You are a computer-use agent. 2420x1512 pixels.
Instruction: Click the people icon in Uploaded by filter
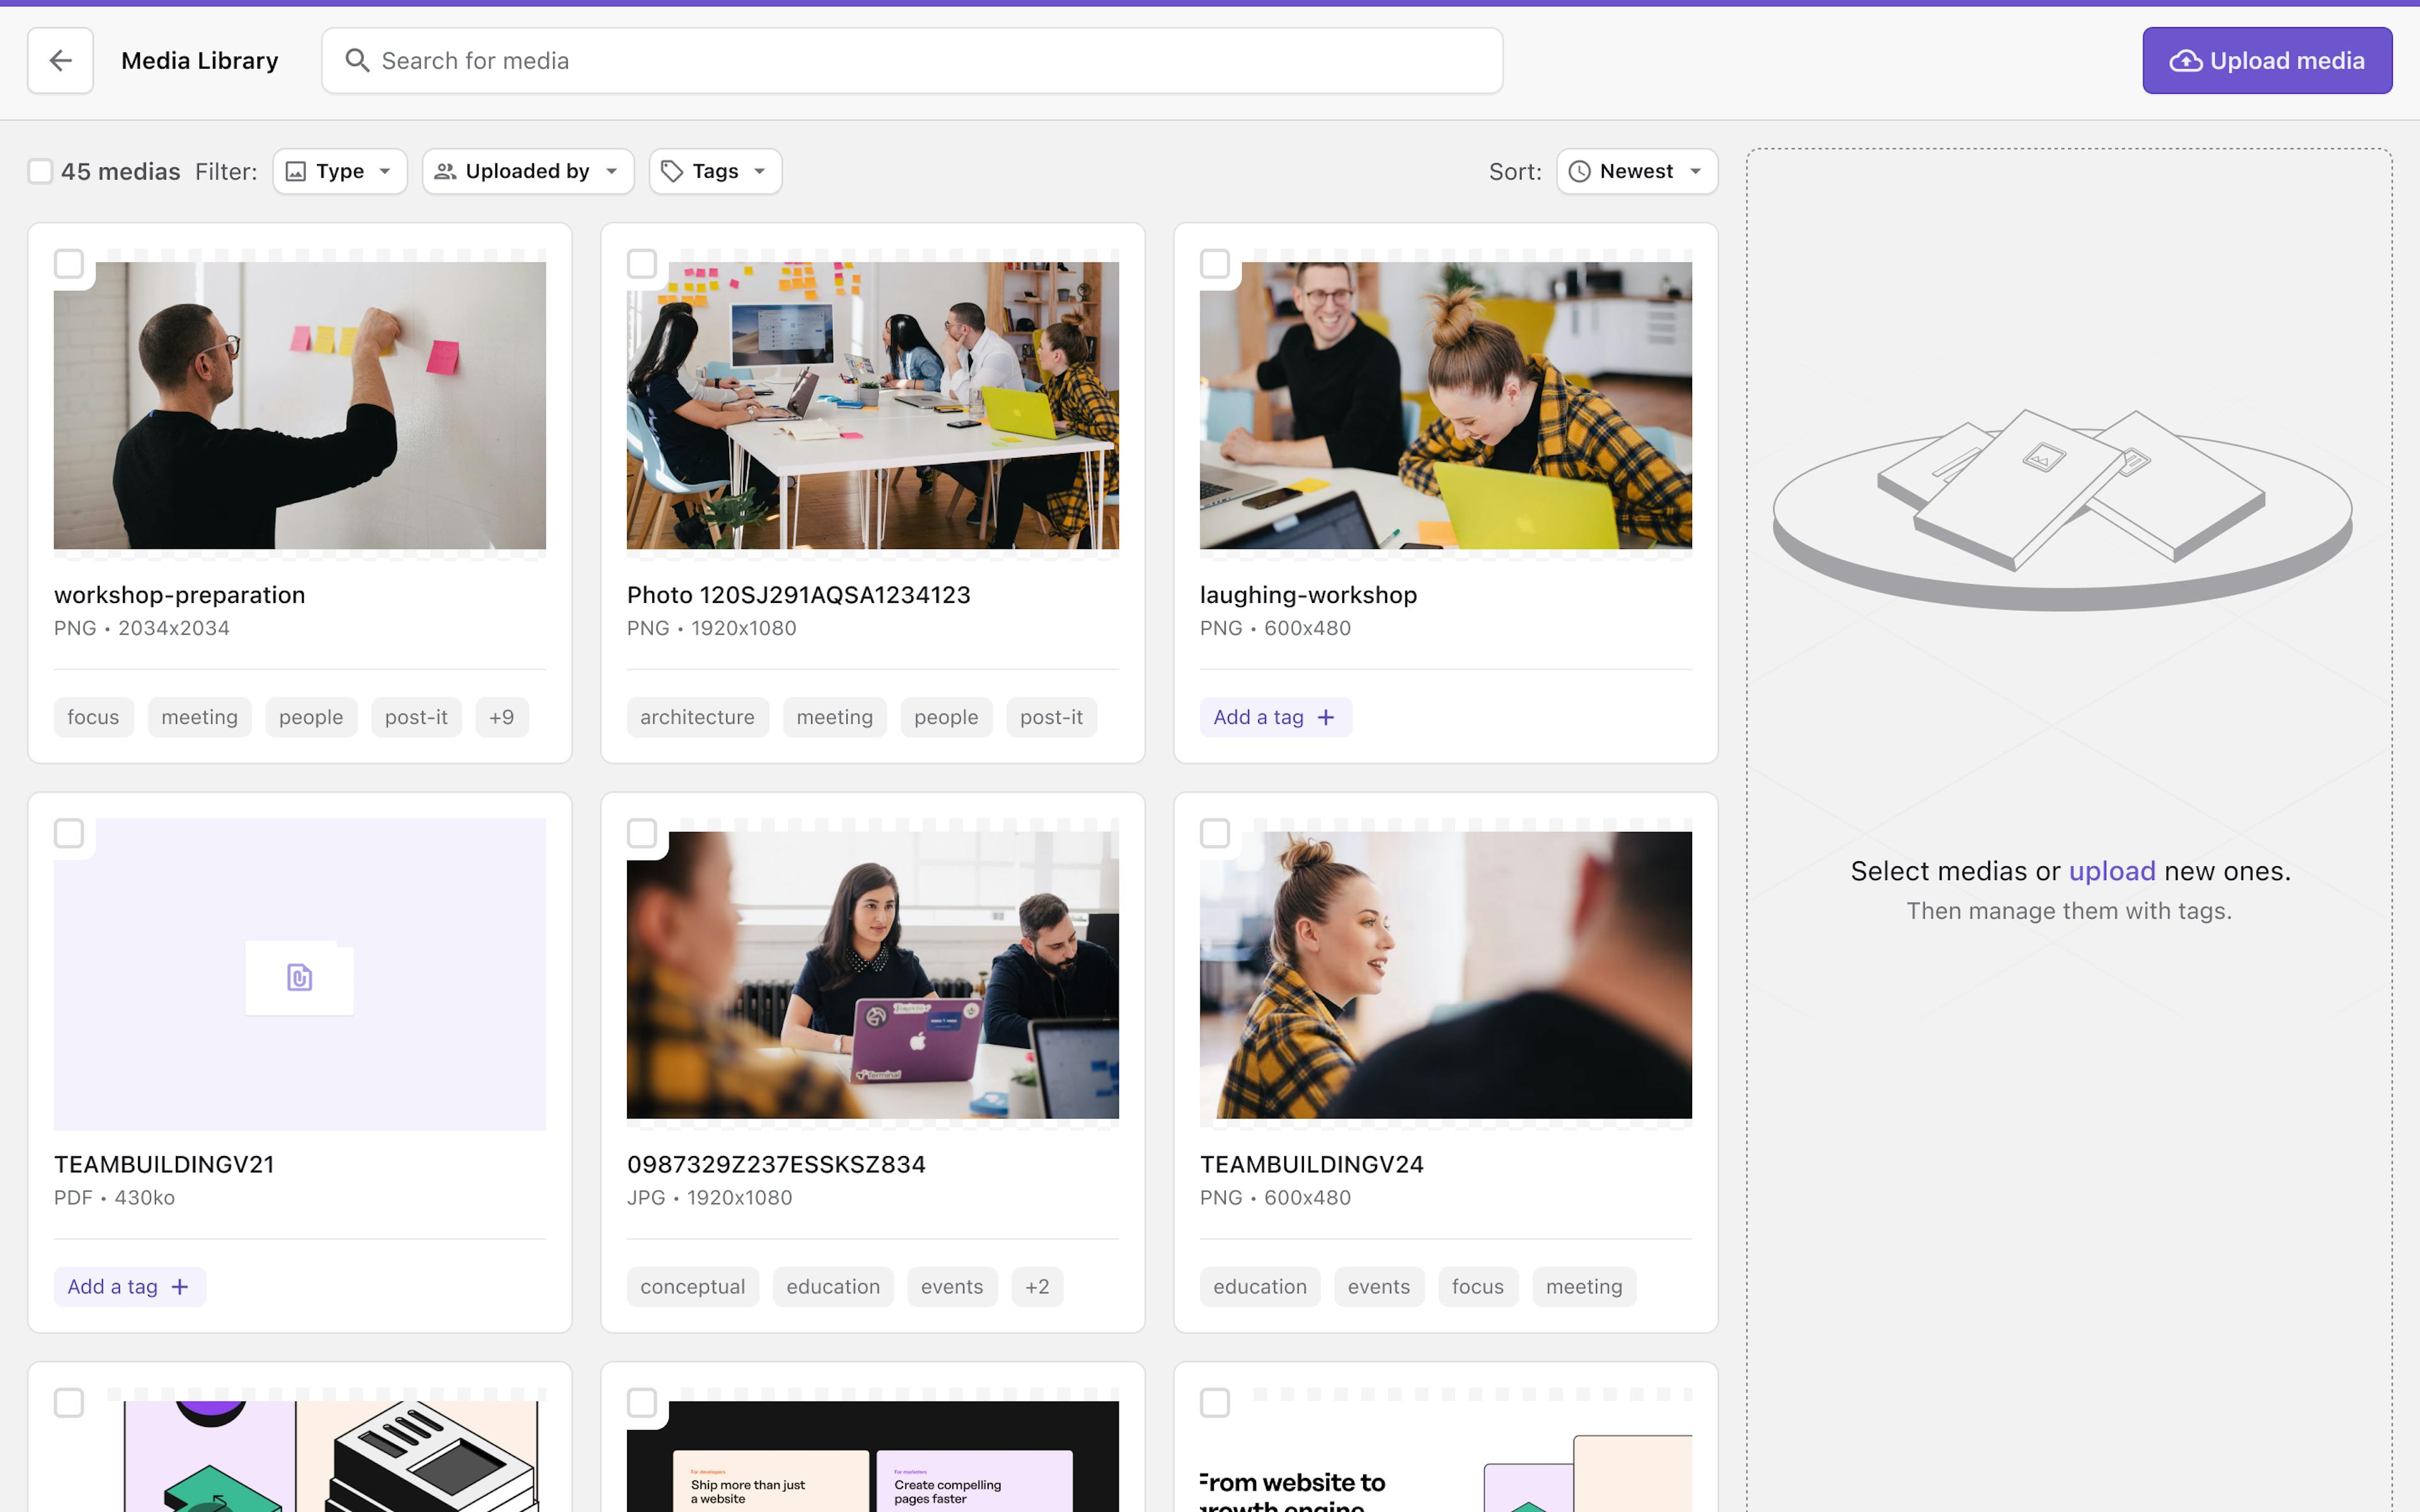(446, 171)
